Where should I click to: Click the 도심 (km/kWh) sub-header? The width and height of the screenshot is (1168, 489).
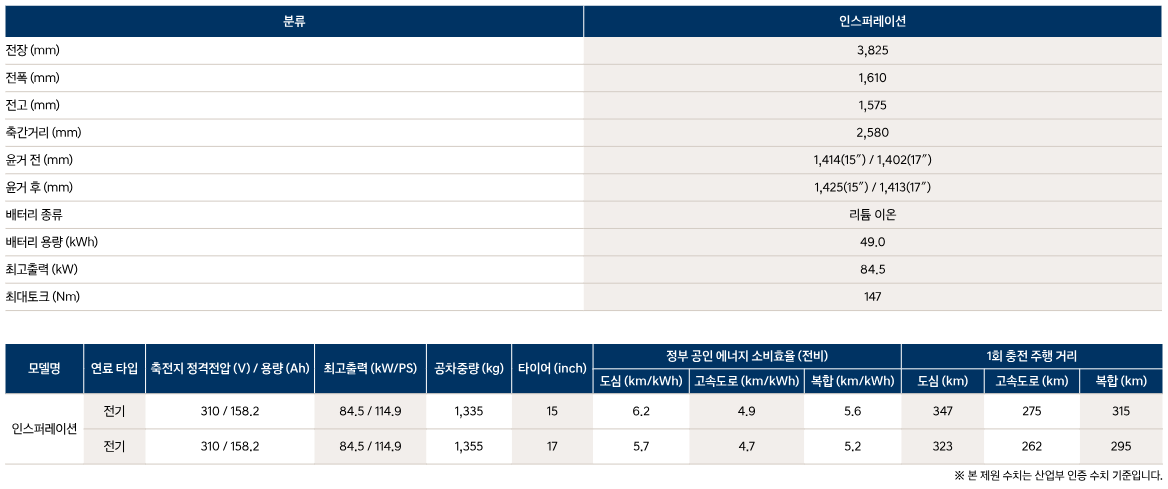pyautogui.click(x=641, y=381)
